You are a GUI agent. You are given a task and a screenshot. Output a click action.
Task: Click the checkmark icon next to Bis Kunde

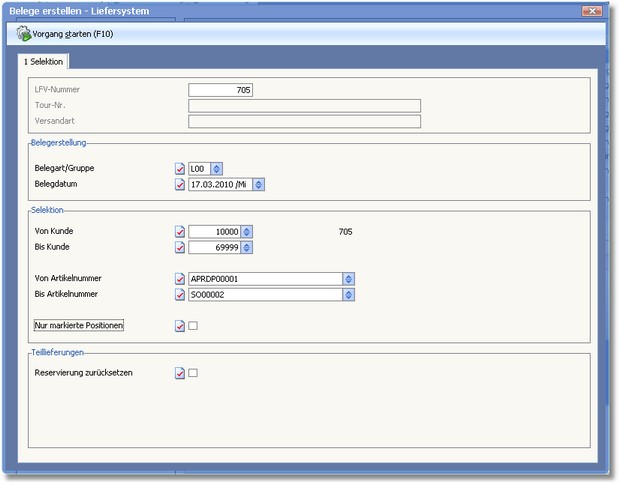click(180, 247)
